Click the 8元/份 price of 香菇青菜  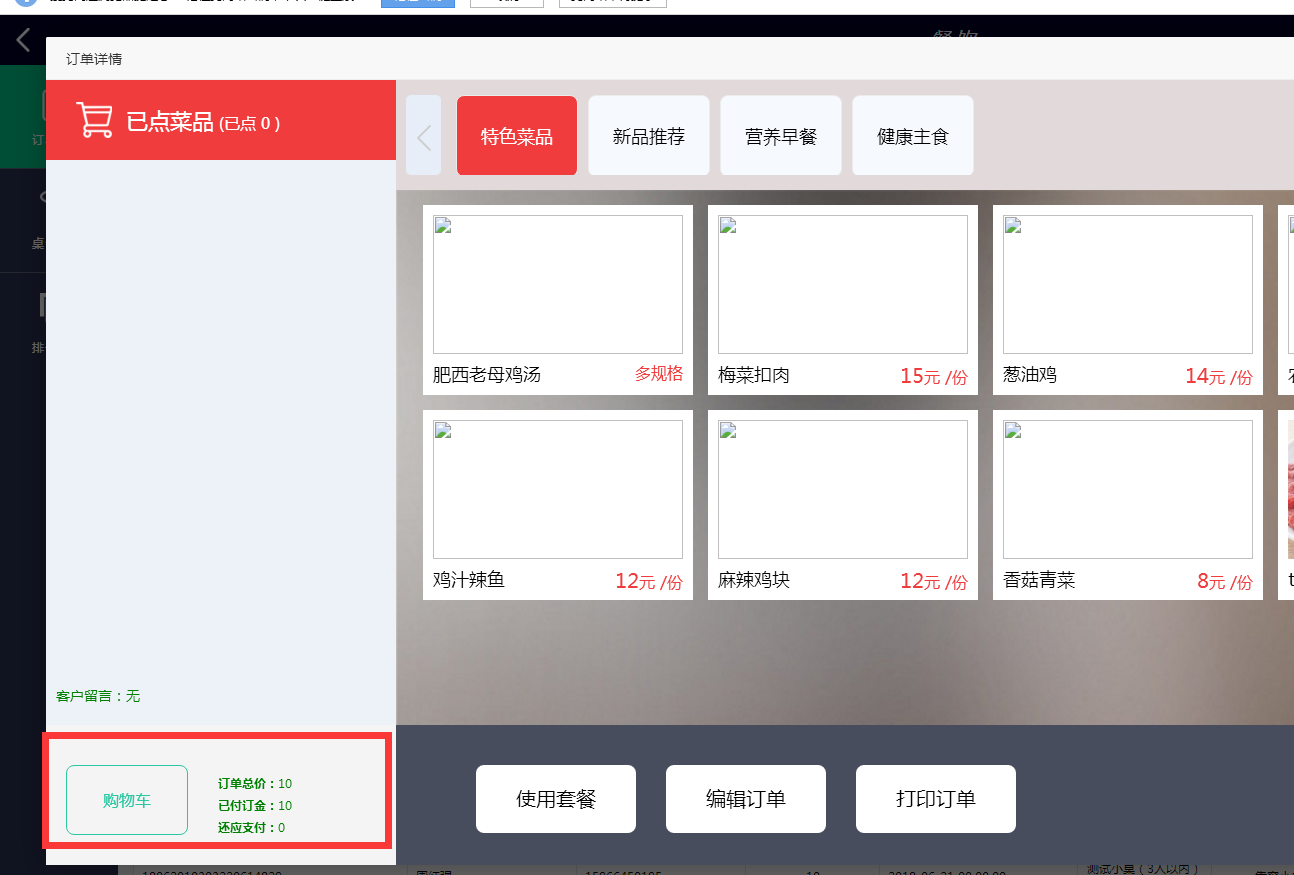[1225, 582]
